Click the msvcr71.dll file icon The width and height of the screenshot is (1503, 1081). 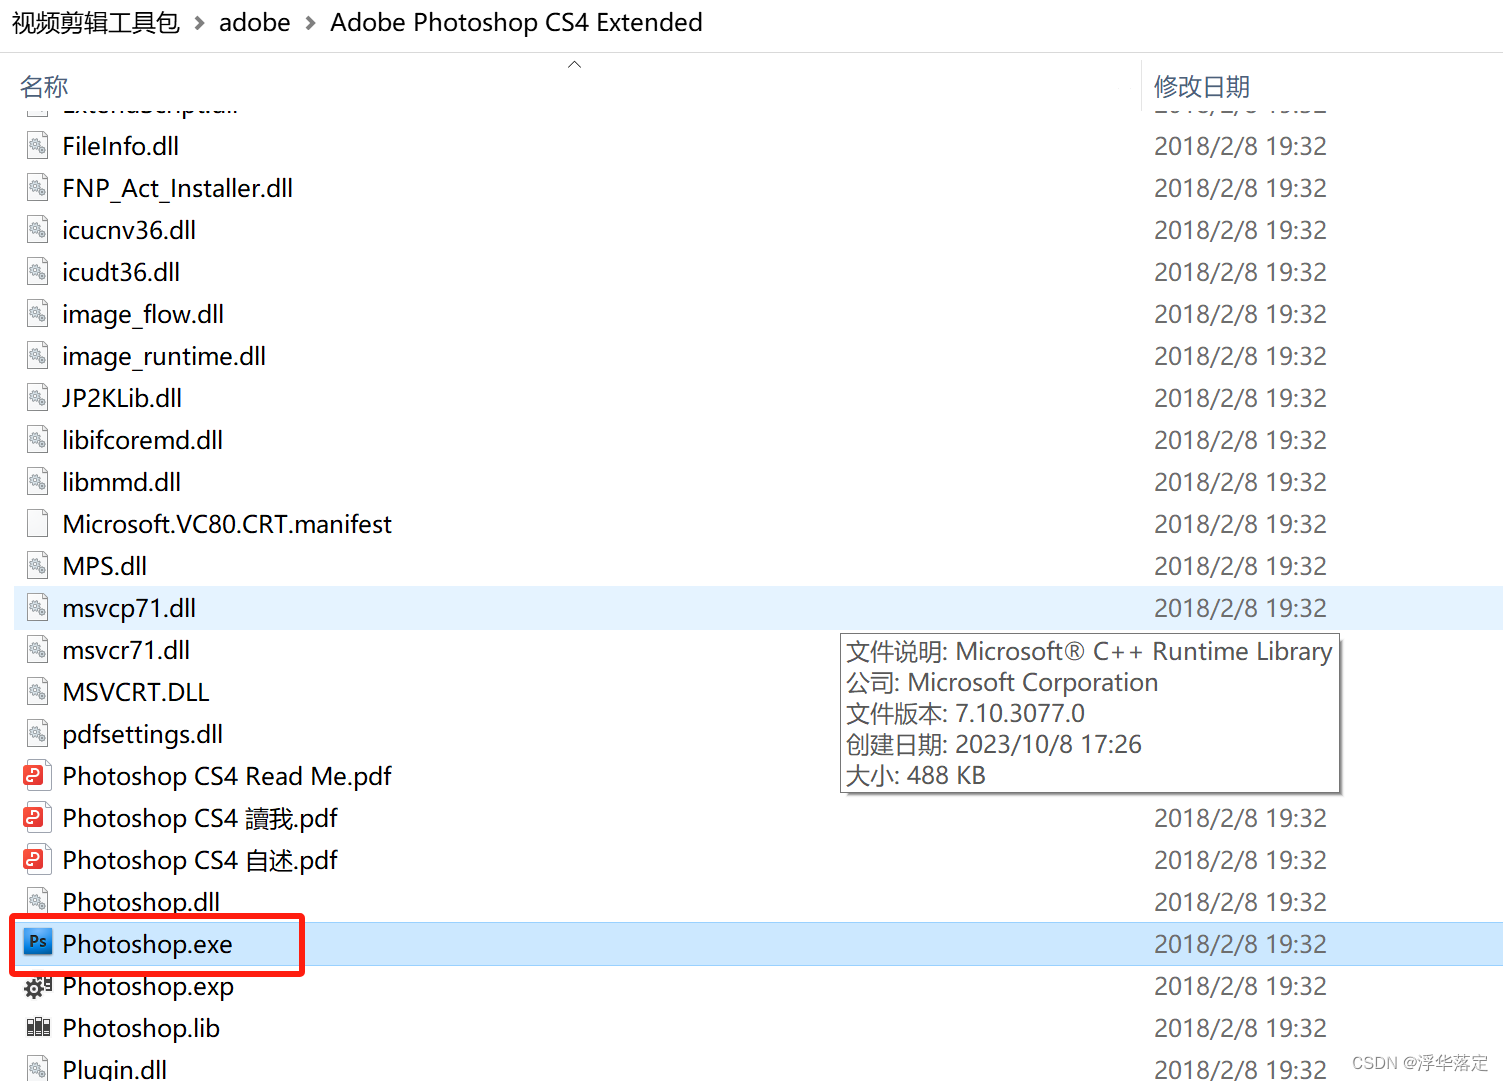(37, 650)
